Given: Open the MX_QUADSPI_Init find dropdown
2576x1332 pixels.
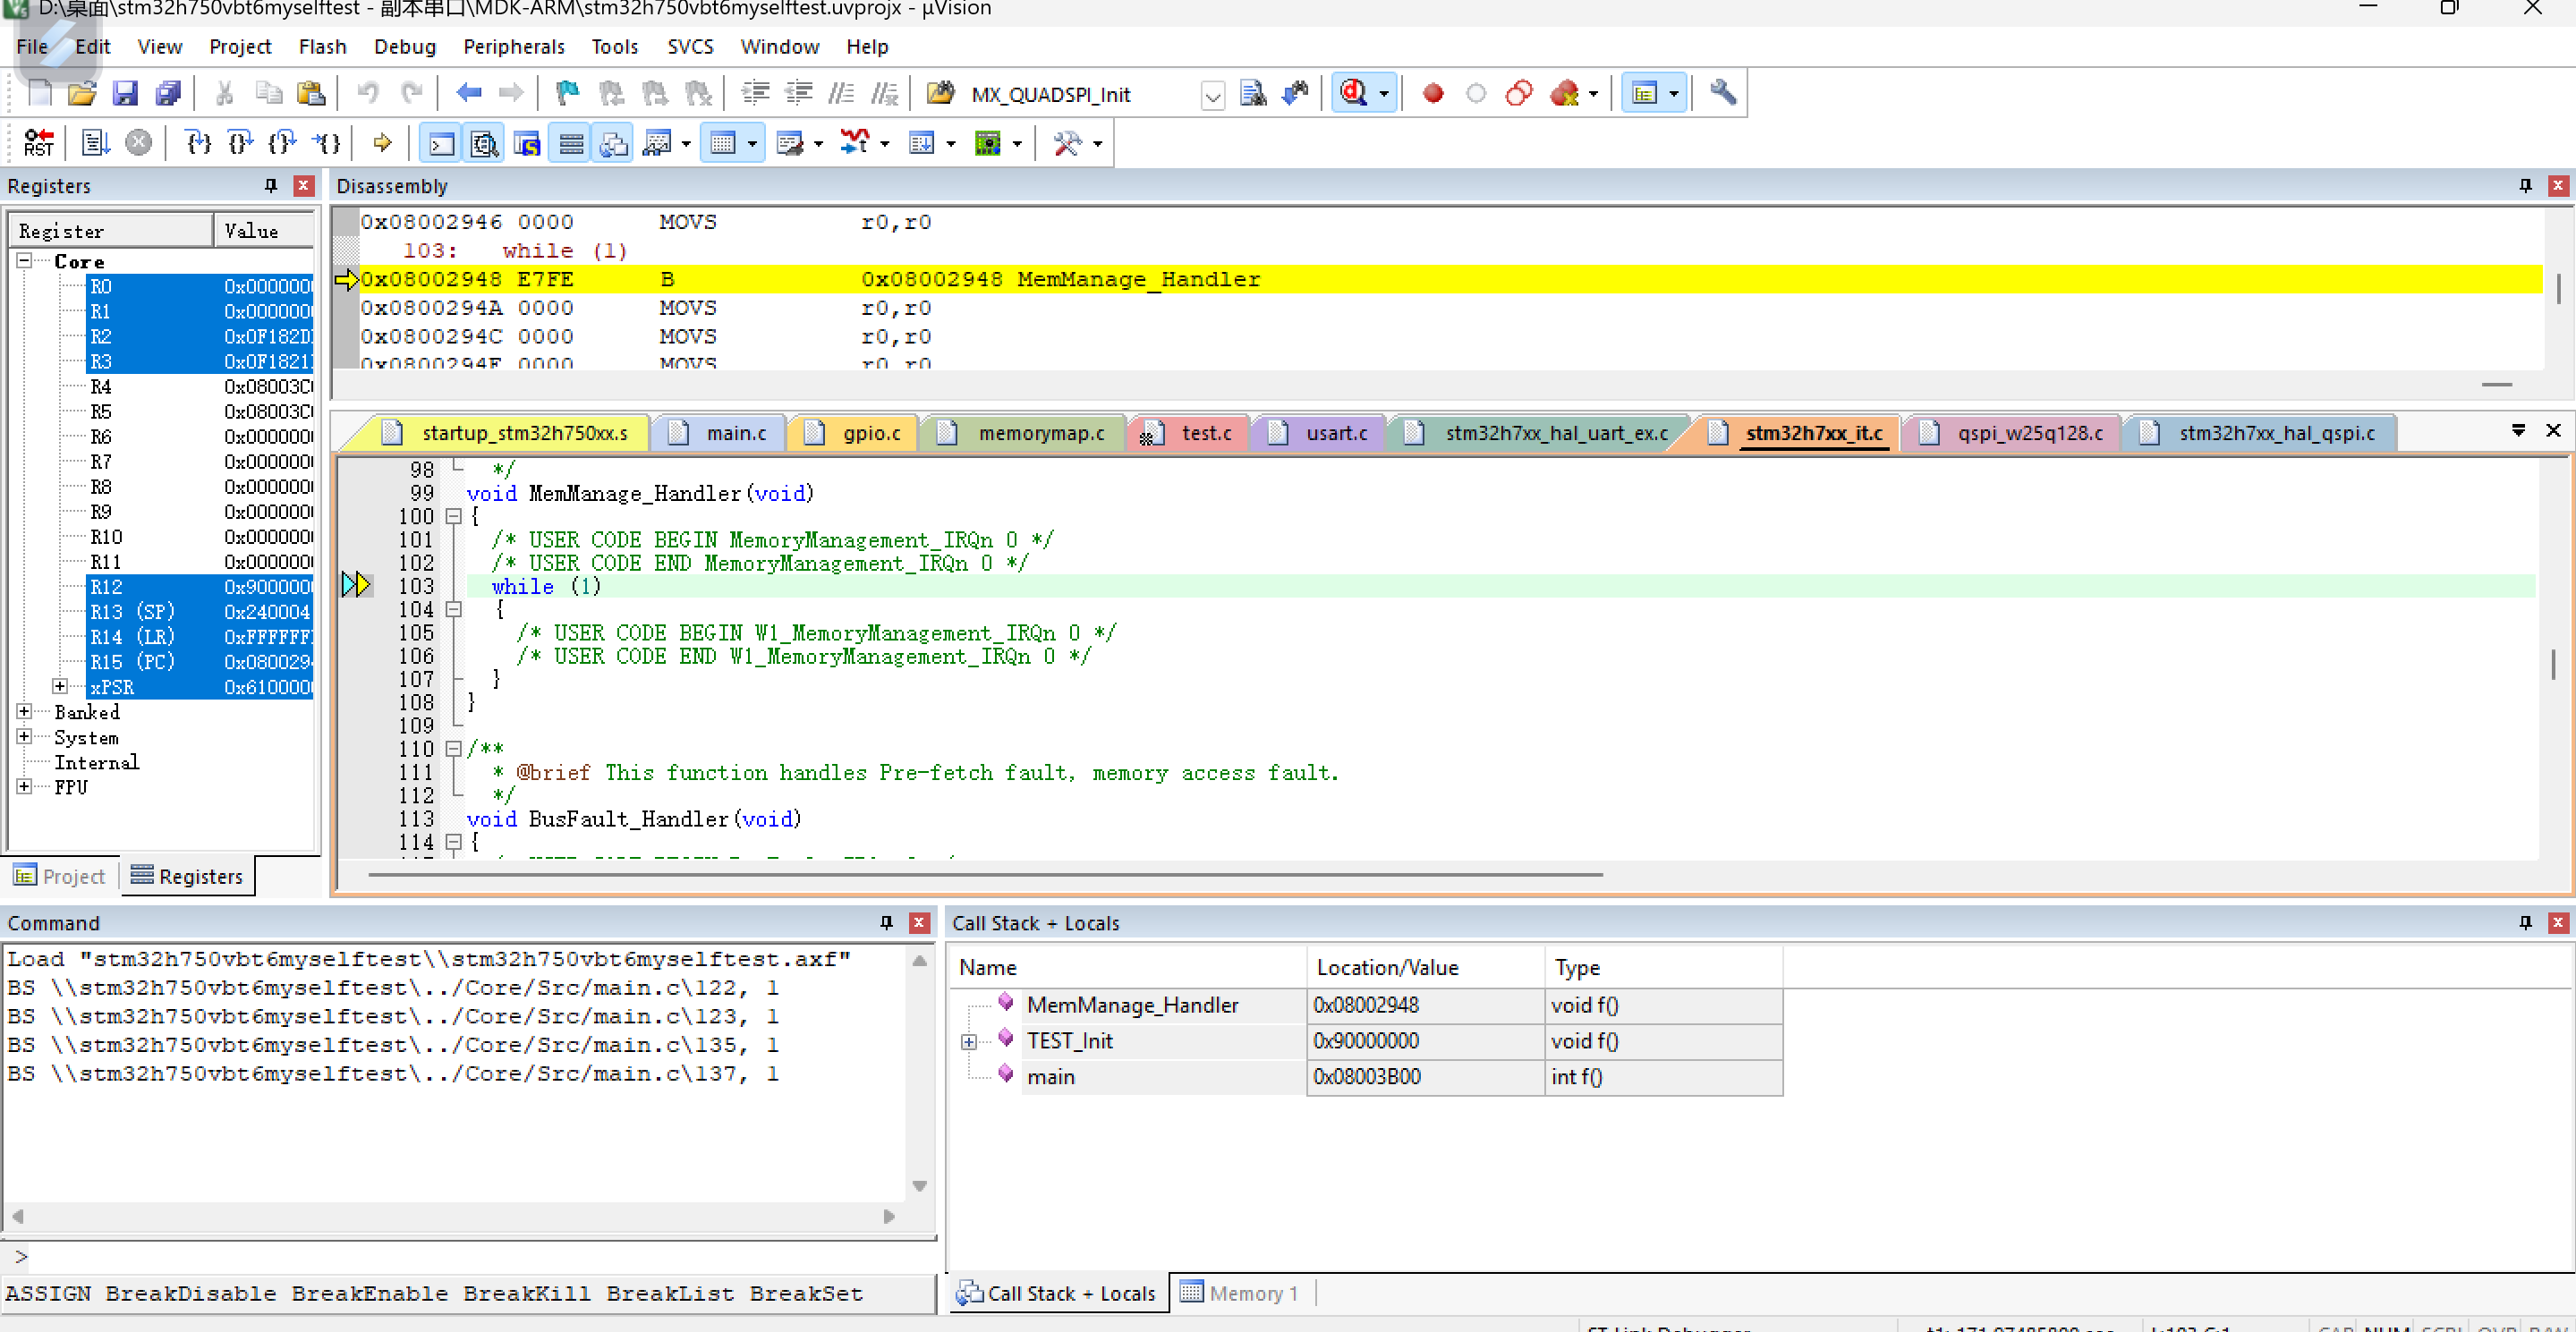Looking at the screenshot, I should pos(1212,96).
